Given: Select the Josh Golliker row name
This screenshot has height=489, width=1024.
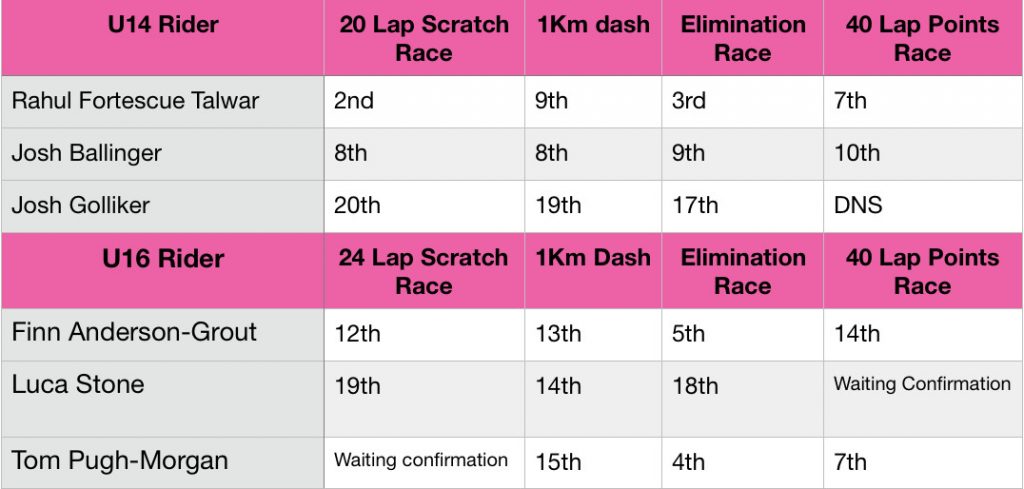Looking at the screenshot, I should (163, 206).
